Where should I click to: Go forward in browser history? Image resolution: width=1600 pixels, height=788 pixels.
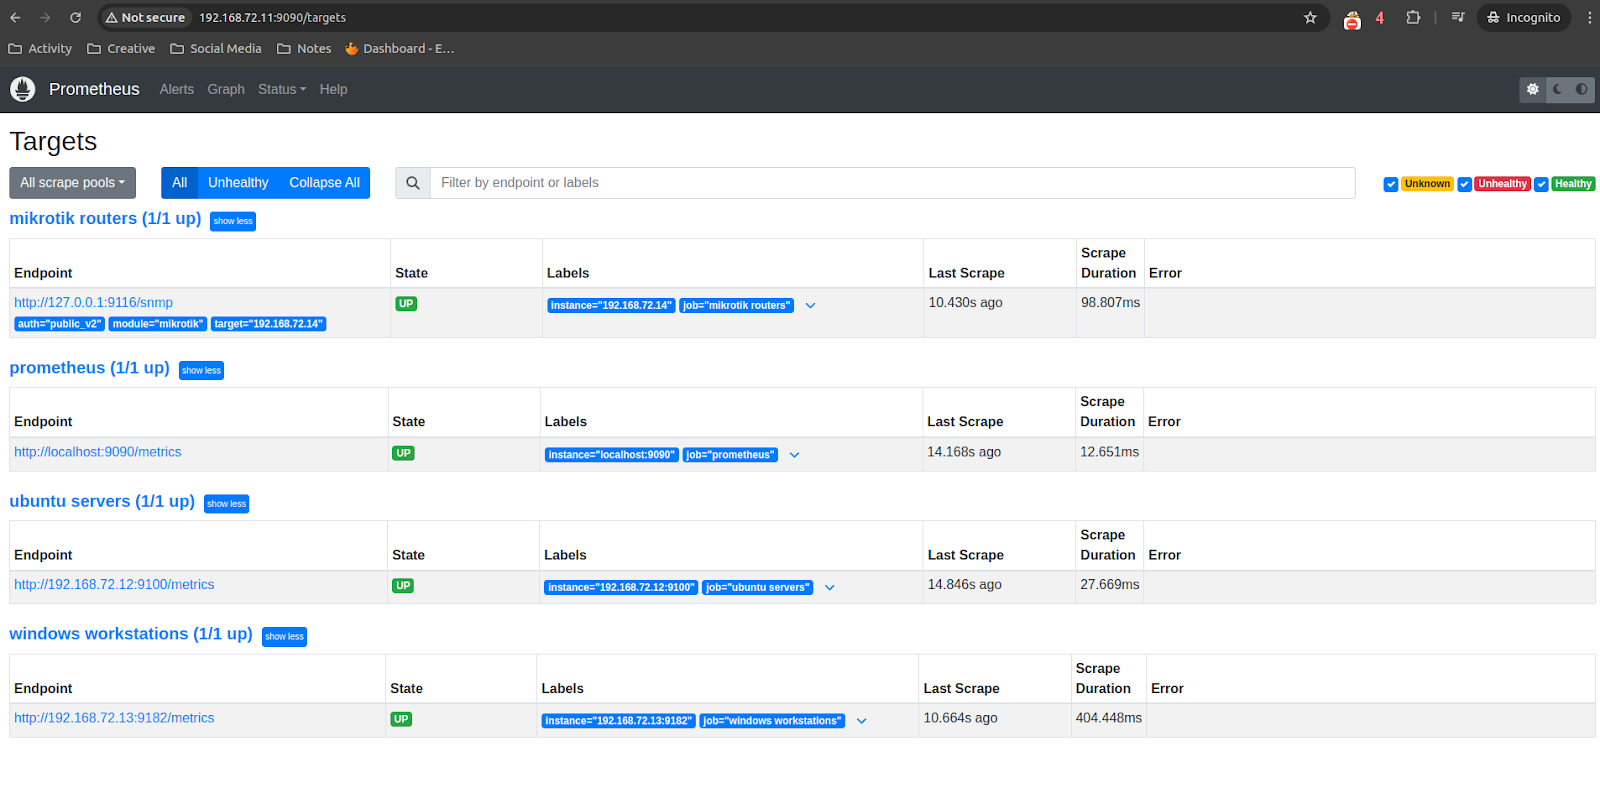tap(45, 17)
